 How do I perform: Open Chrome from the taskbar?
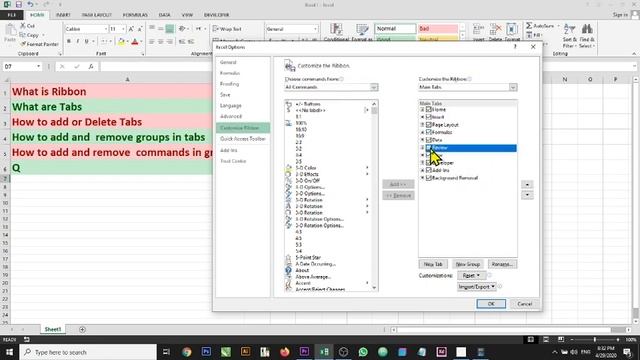tap(187, 351)
